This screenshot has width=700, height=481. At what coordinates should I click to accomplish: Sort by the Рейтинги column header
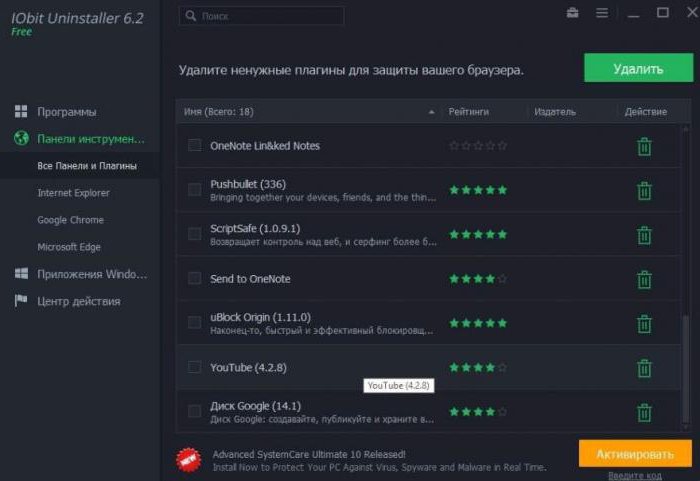coord(468,112)
